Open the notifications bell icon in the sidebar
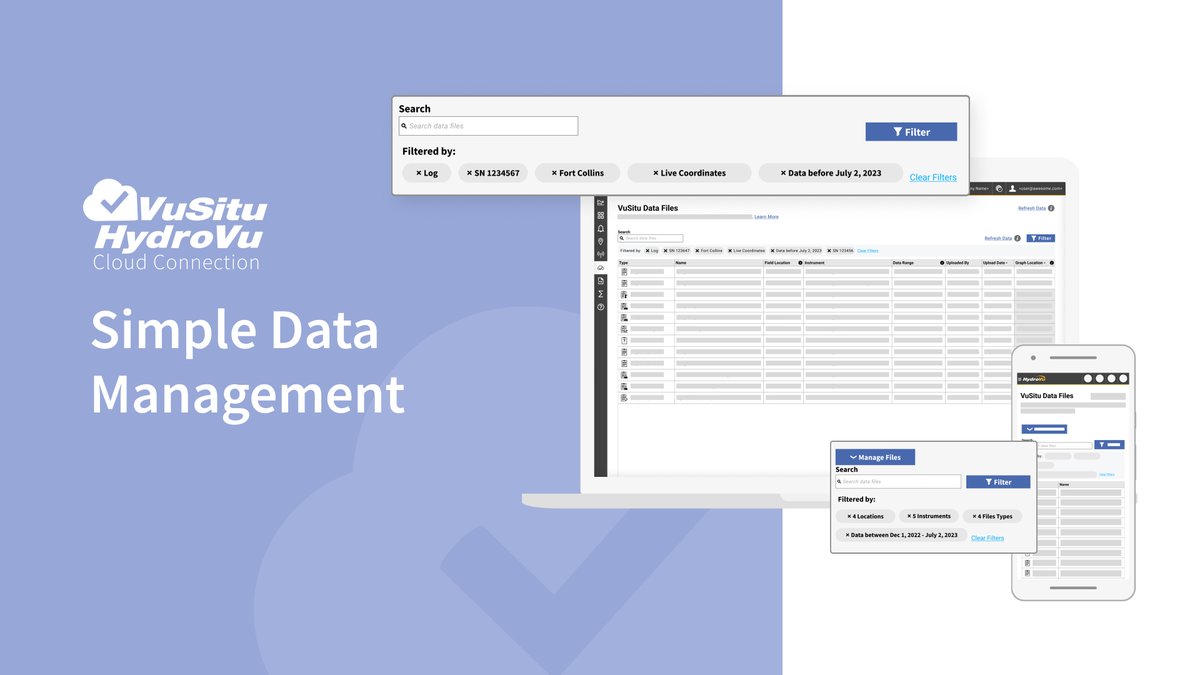 pos(600,229)
